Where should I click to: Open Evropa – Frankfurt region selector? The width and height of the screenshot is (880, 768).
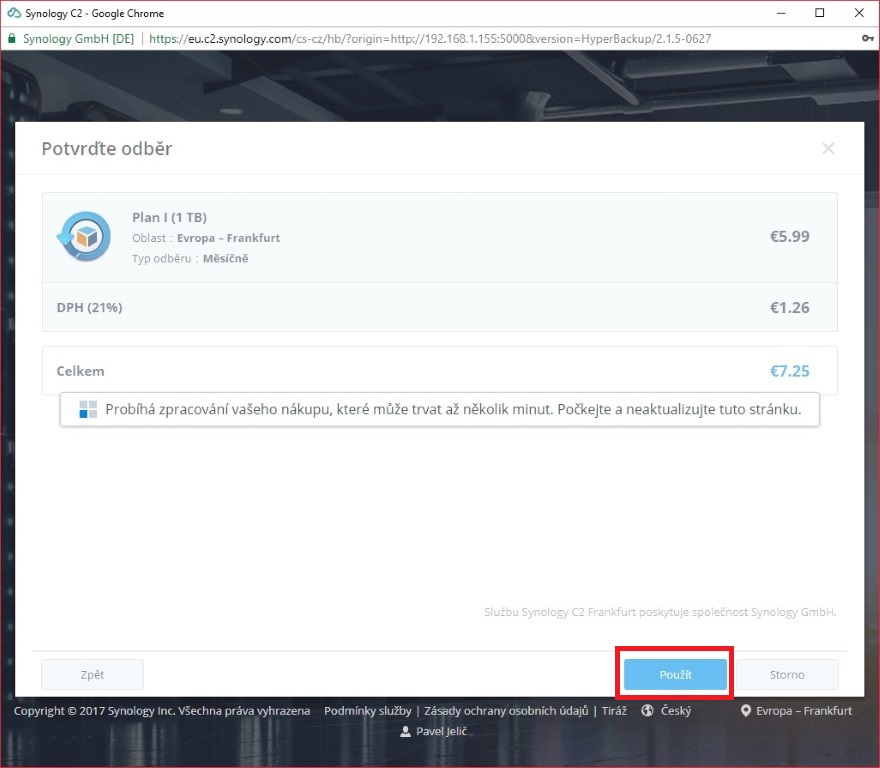pos(804,711)
